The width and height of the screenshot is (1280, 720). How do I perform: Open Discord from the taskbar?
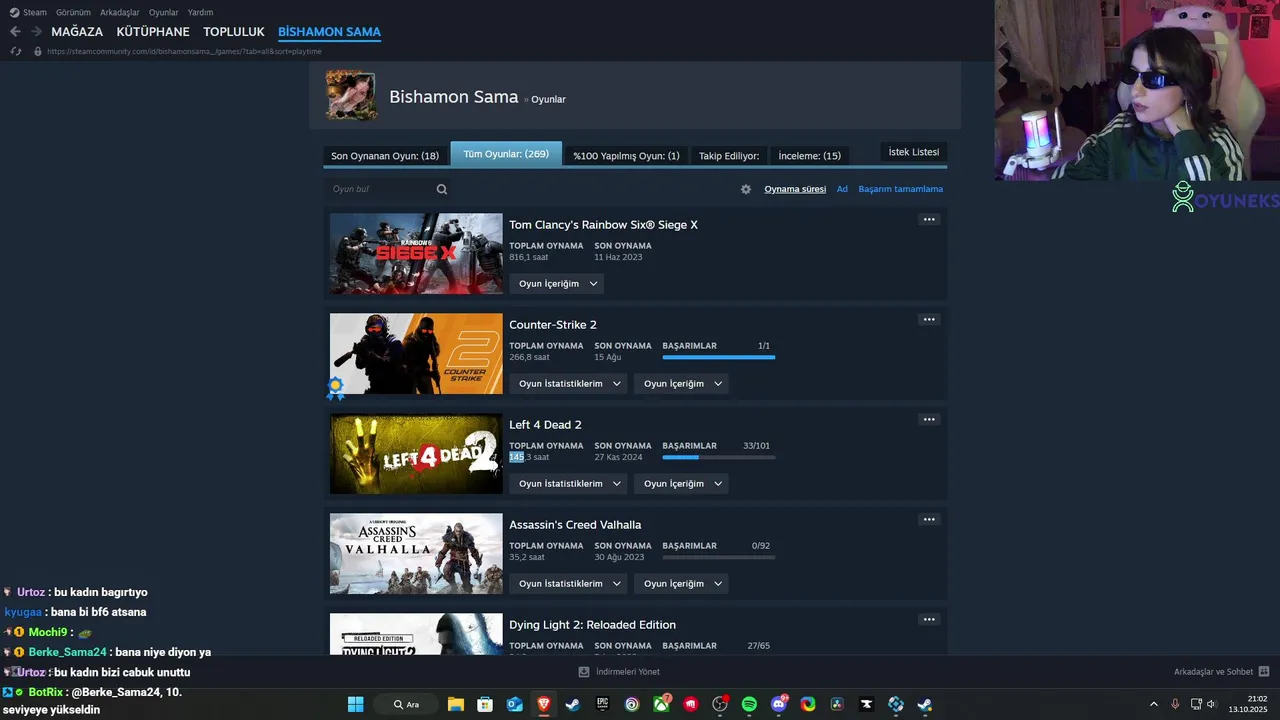[x=779, y=704]
